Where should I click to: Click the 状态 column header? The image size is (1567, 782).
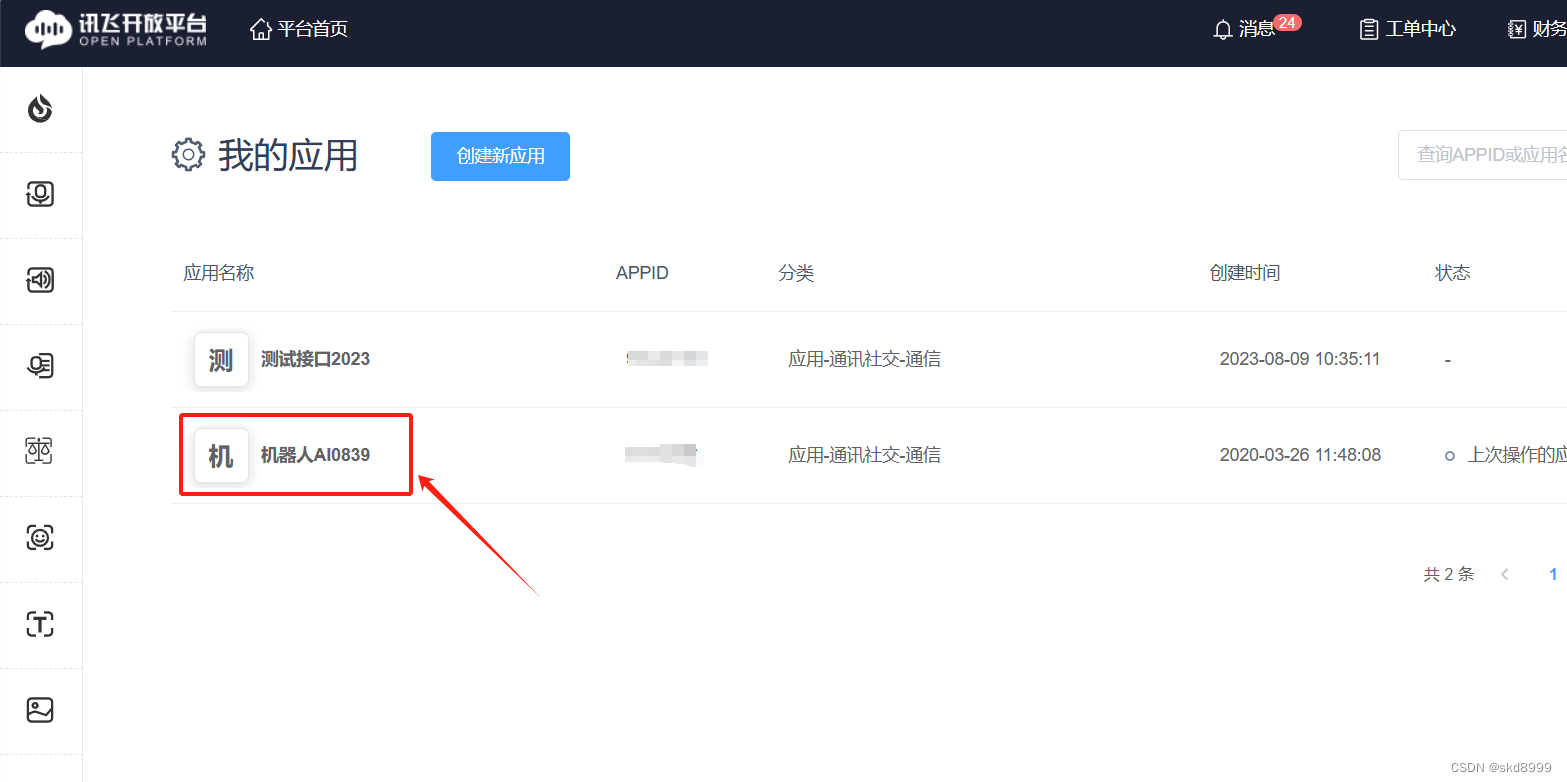1453,273
